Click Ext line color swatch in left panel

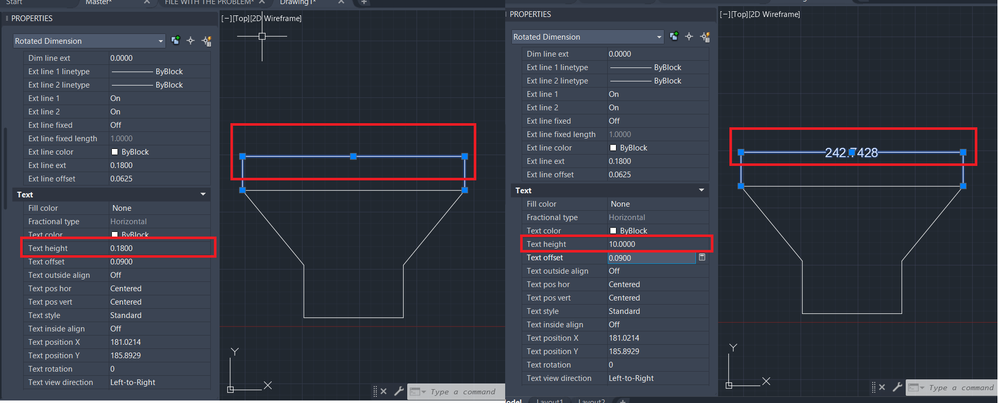click(x=115, y=152)
